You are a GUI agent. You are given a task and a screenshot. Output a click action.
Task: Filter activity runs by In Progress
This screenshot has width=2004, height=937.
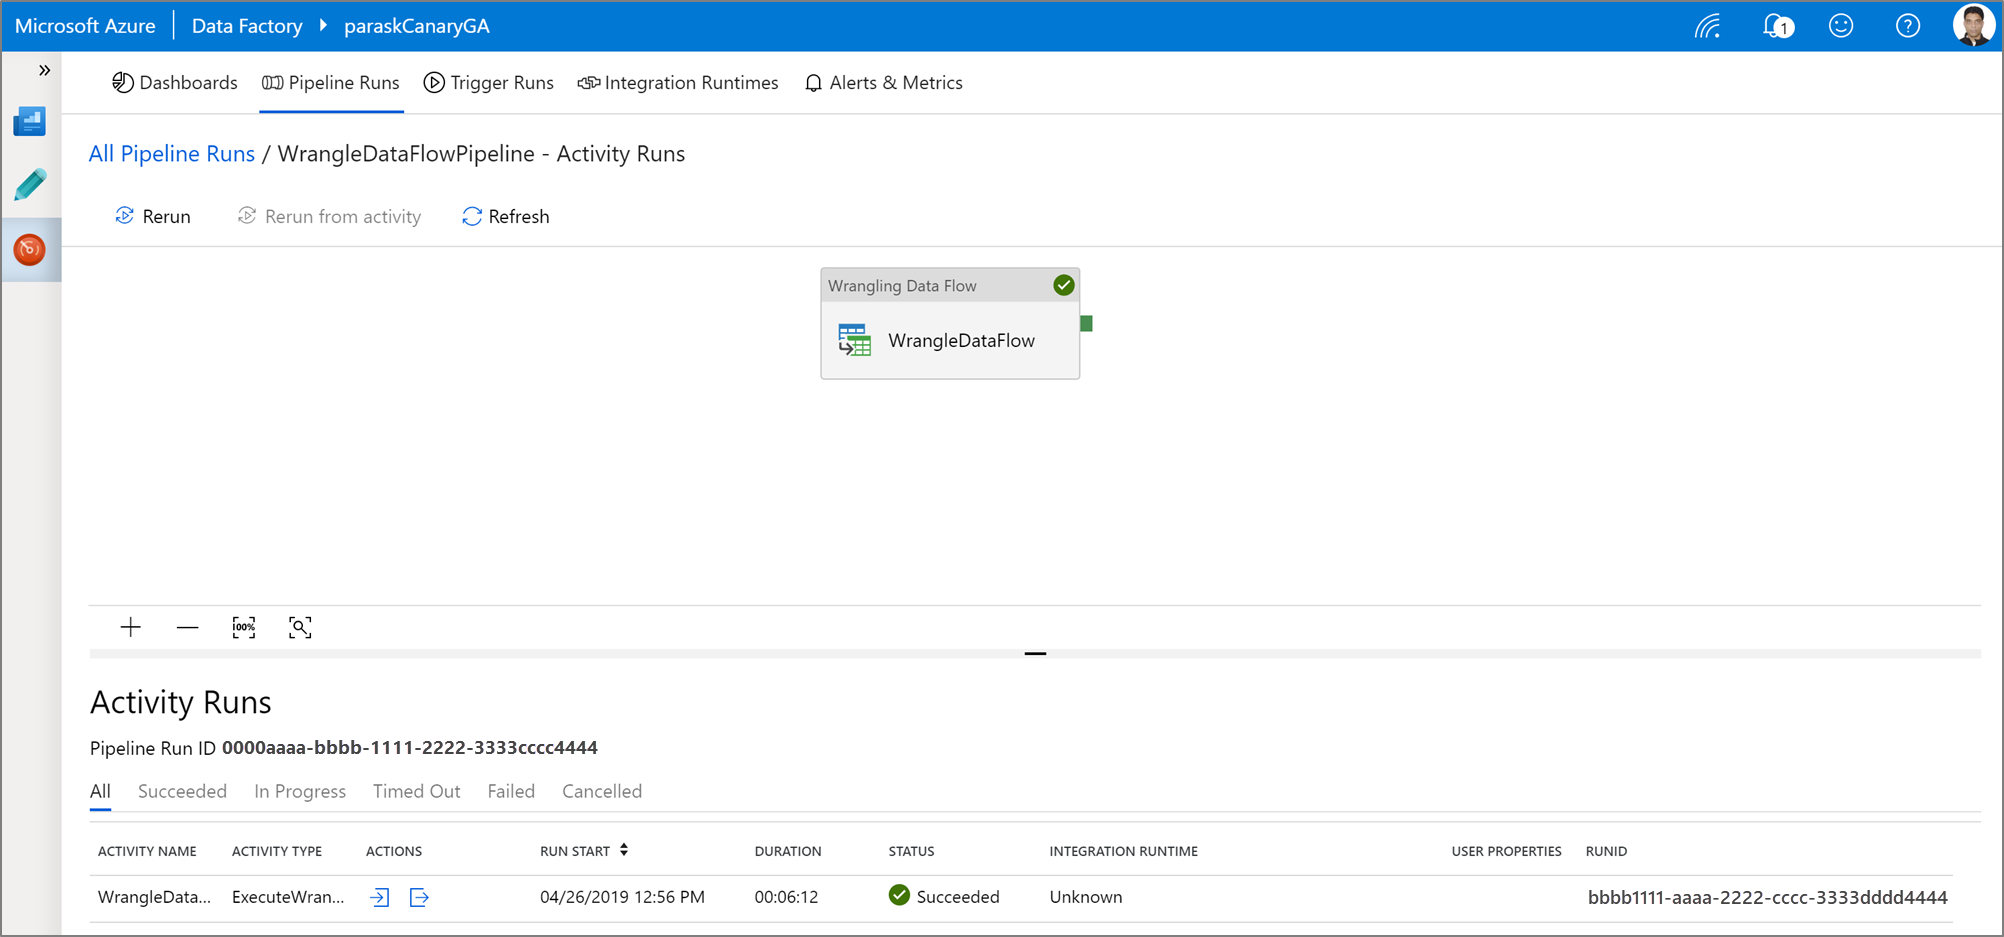299,791
